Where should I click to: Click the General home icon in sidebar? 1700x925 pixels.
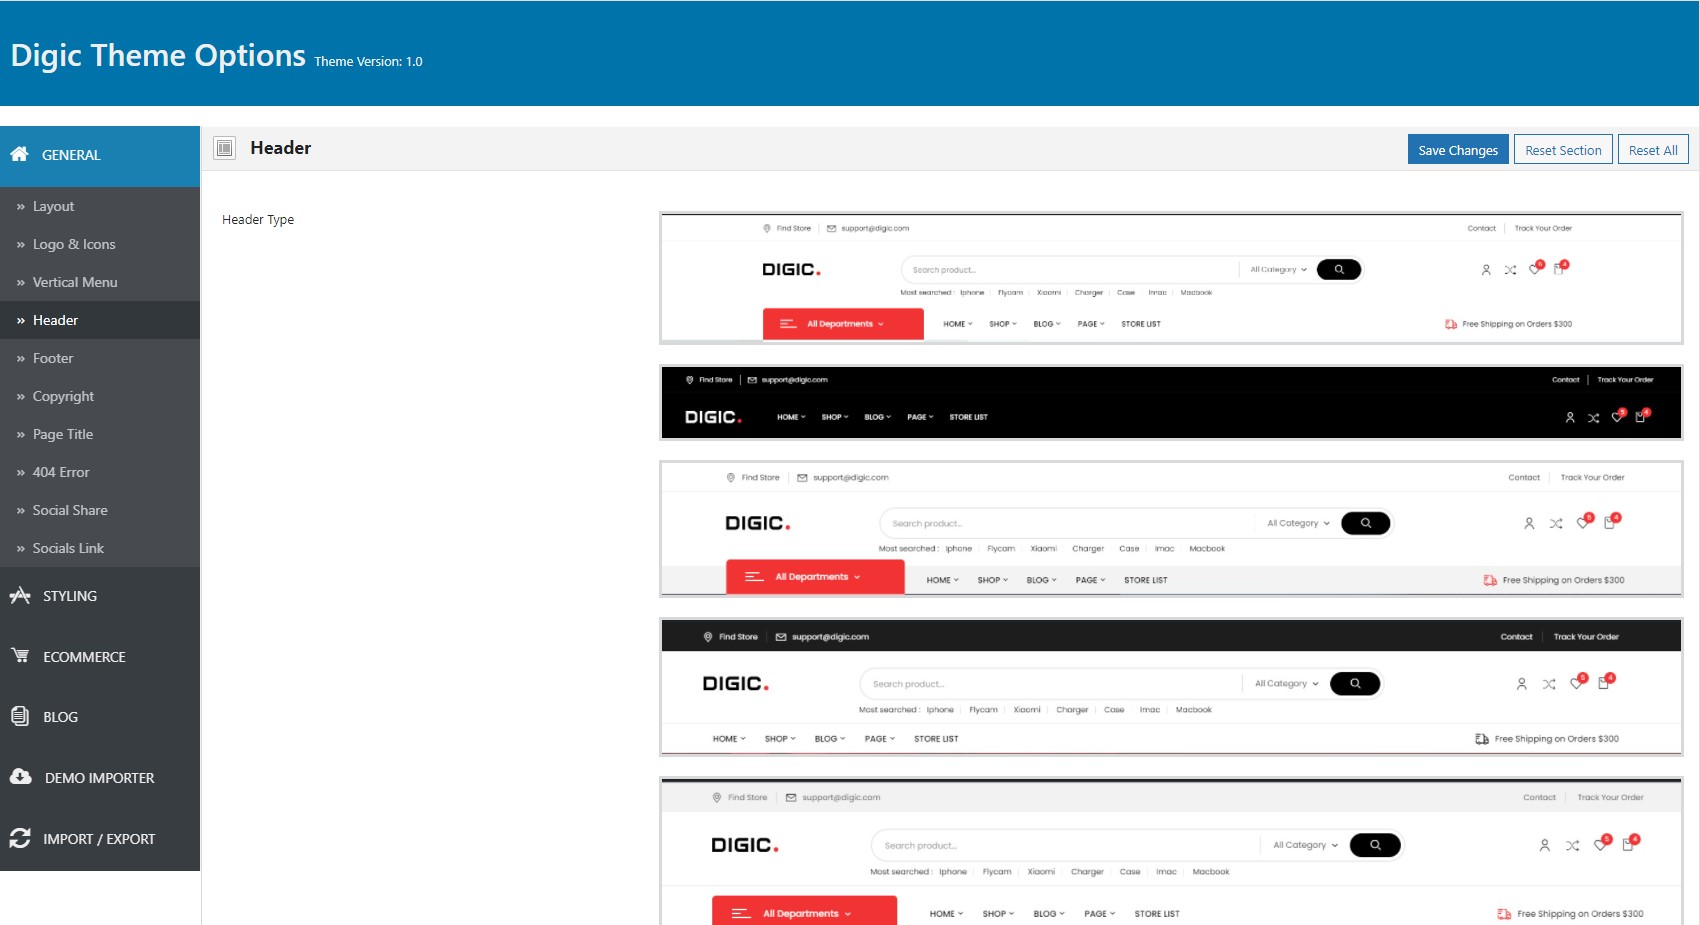click(19, 154)
